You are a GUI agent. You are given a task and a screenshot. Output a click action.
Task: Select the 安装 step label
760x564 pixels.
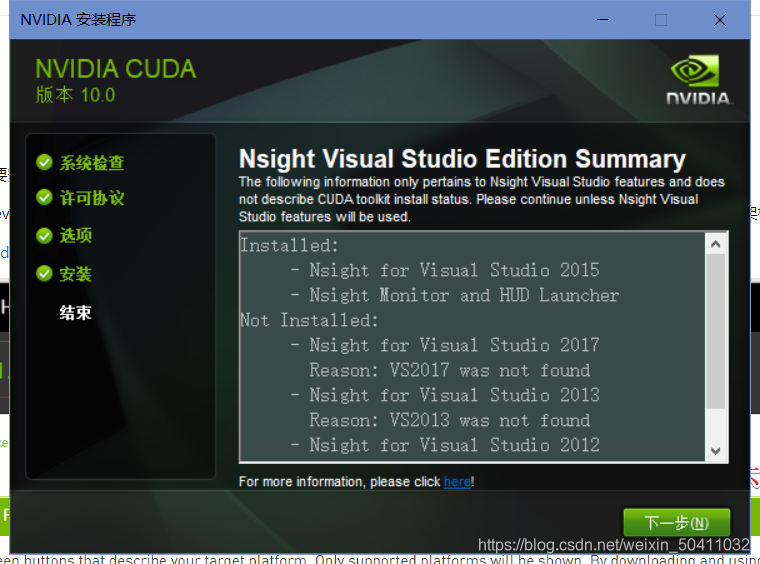coord(76,274)
